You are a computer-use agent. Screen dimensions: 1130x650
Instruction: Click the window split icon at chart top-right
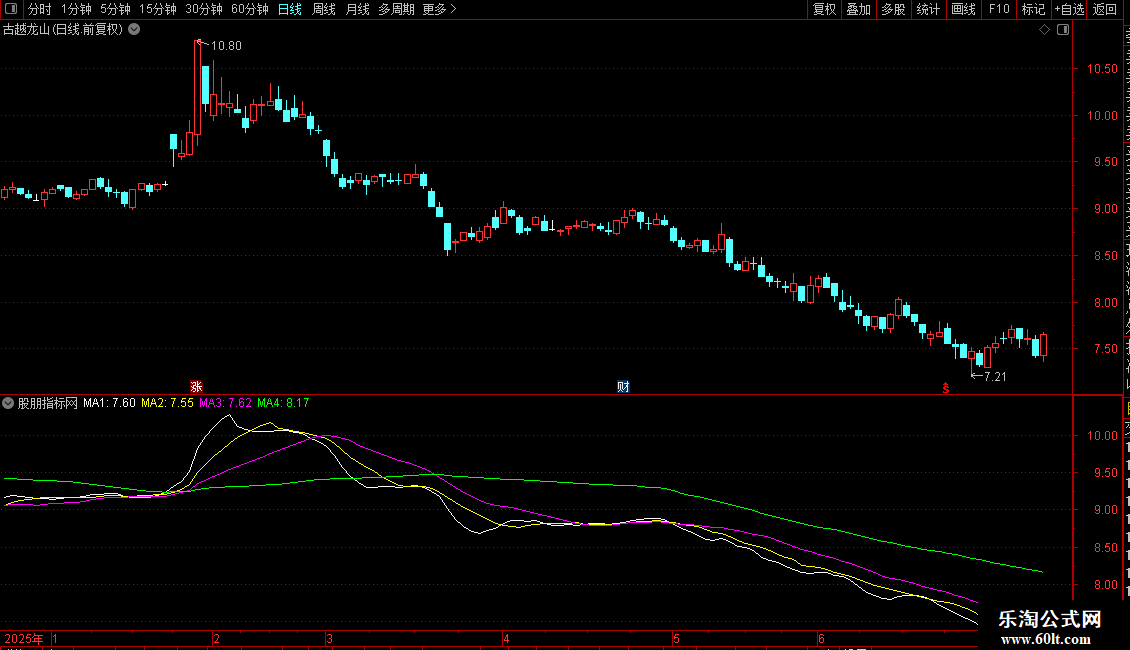[x=1063, y=30]
